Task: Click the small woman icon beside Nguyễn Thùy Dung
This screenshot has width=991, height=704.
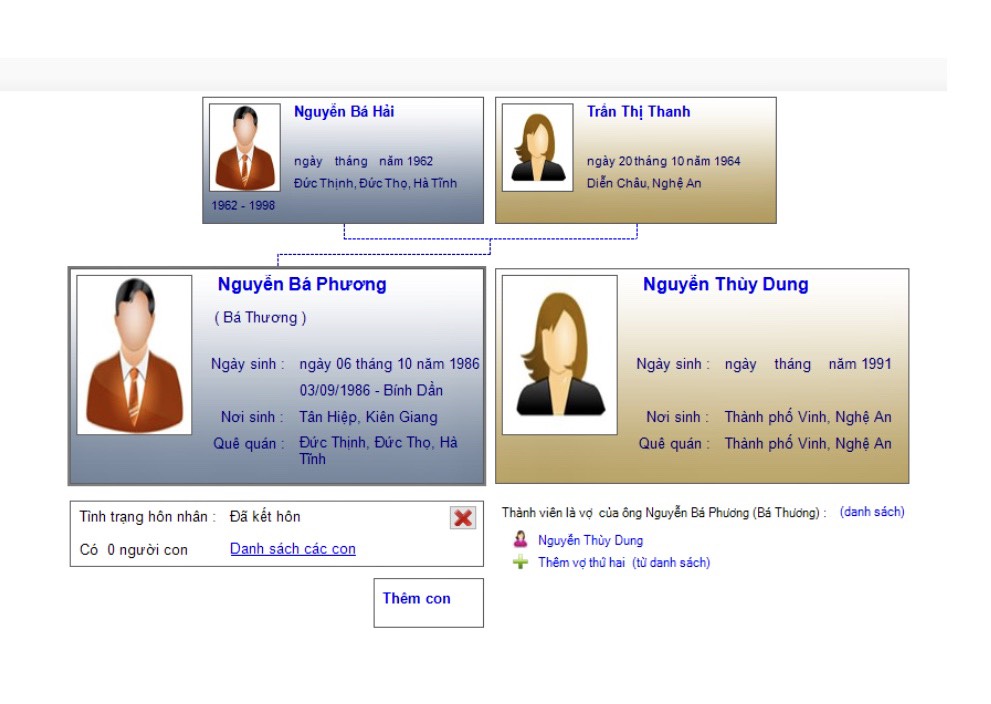Action: pyautogui.click(x=520, y=540)
